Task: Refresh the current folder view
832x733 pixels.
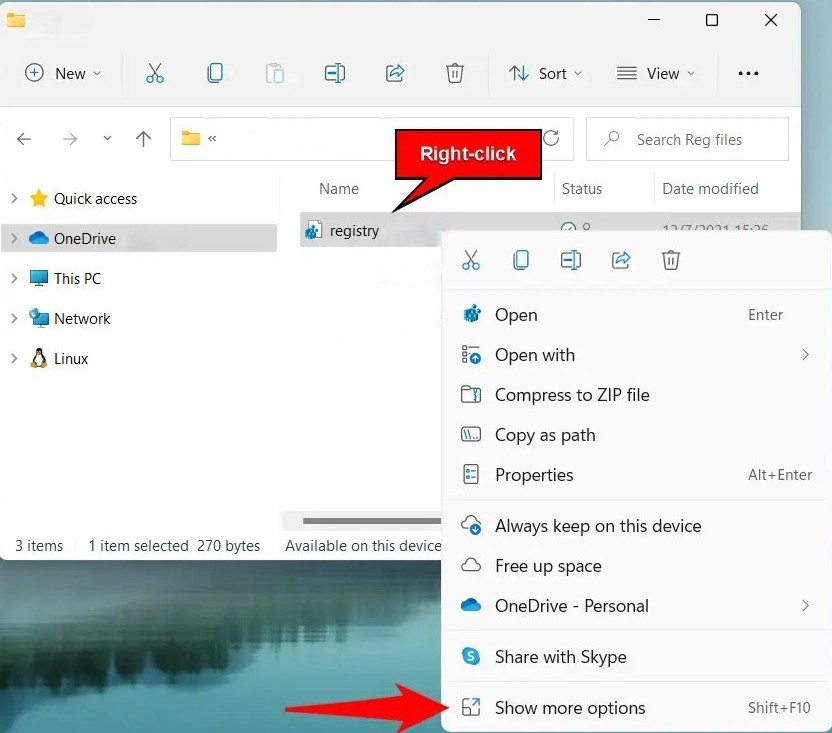Action: coord(551,139)
